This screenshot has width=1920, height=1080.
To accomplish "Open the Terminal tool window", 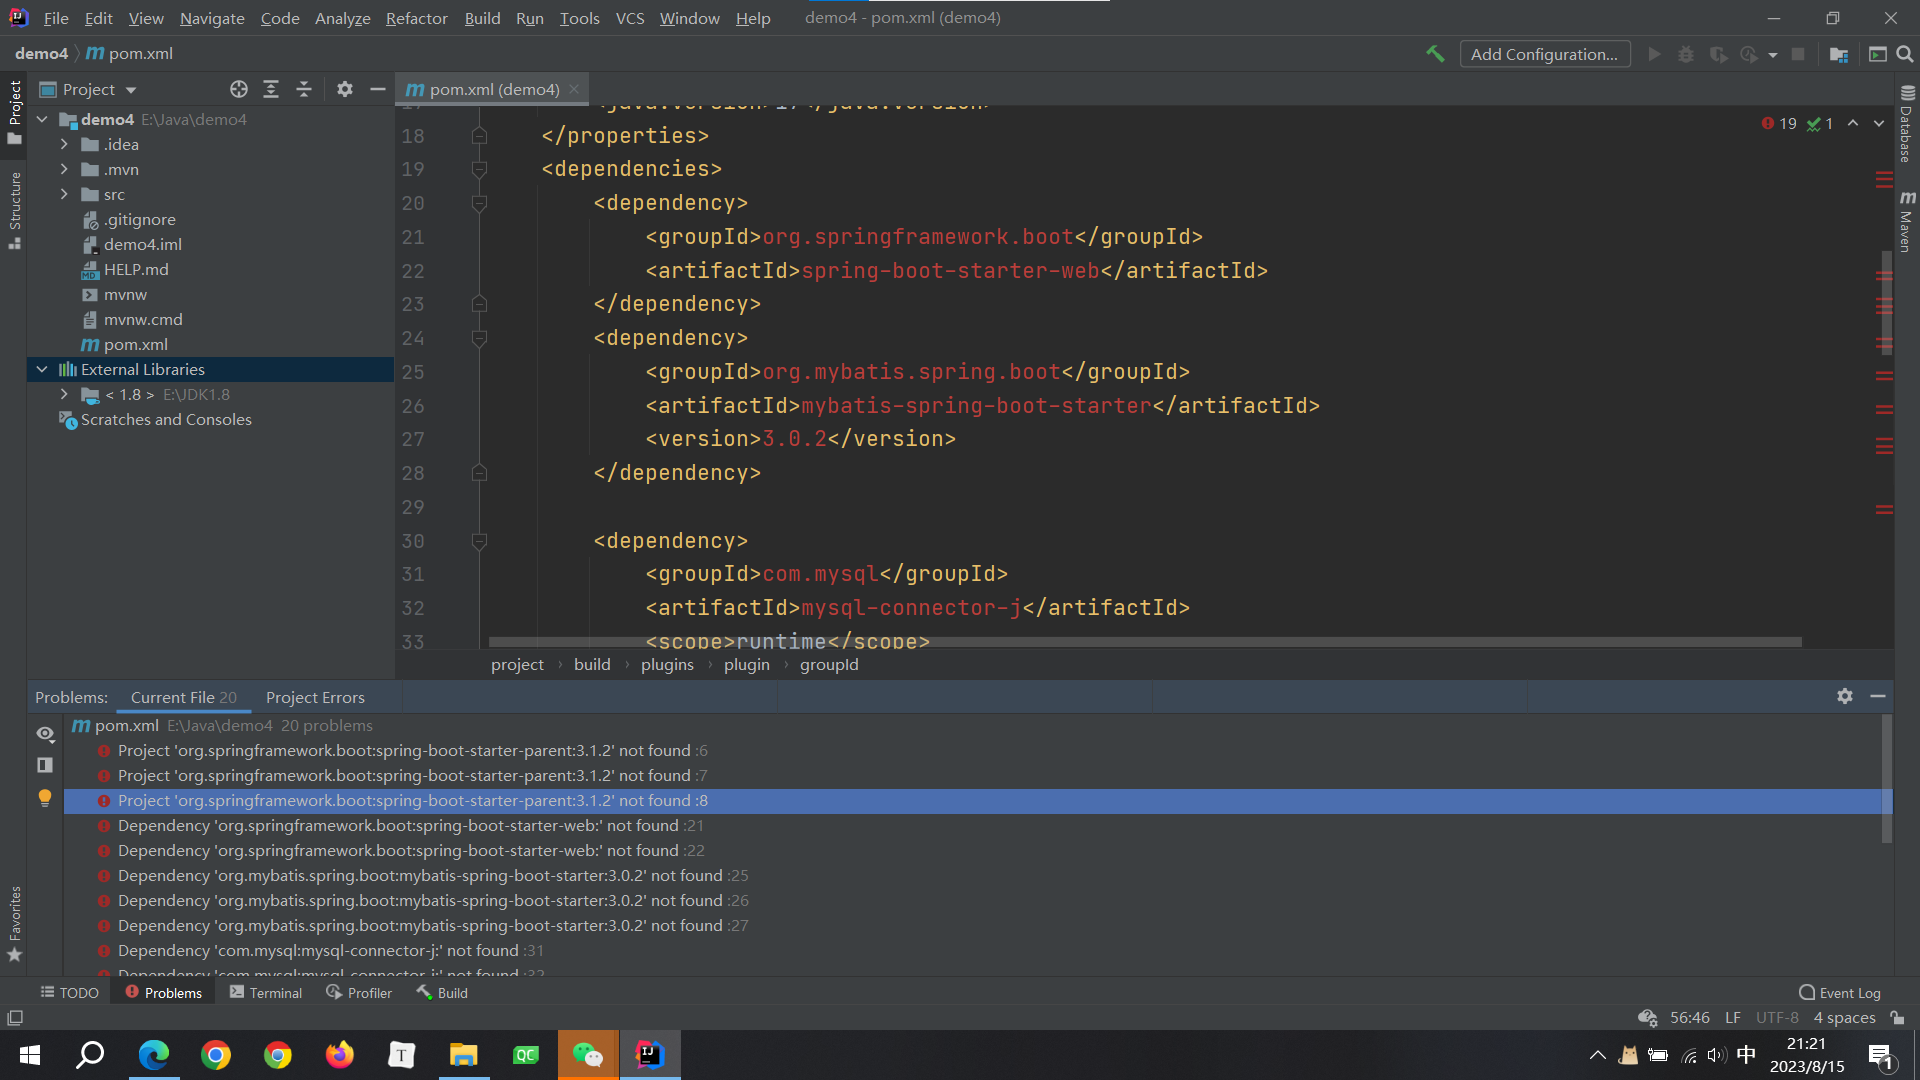I will coord(266,993).
